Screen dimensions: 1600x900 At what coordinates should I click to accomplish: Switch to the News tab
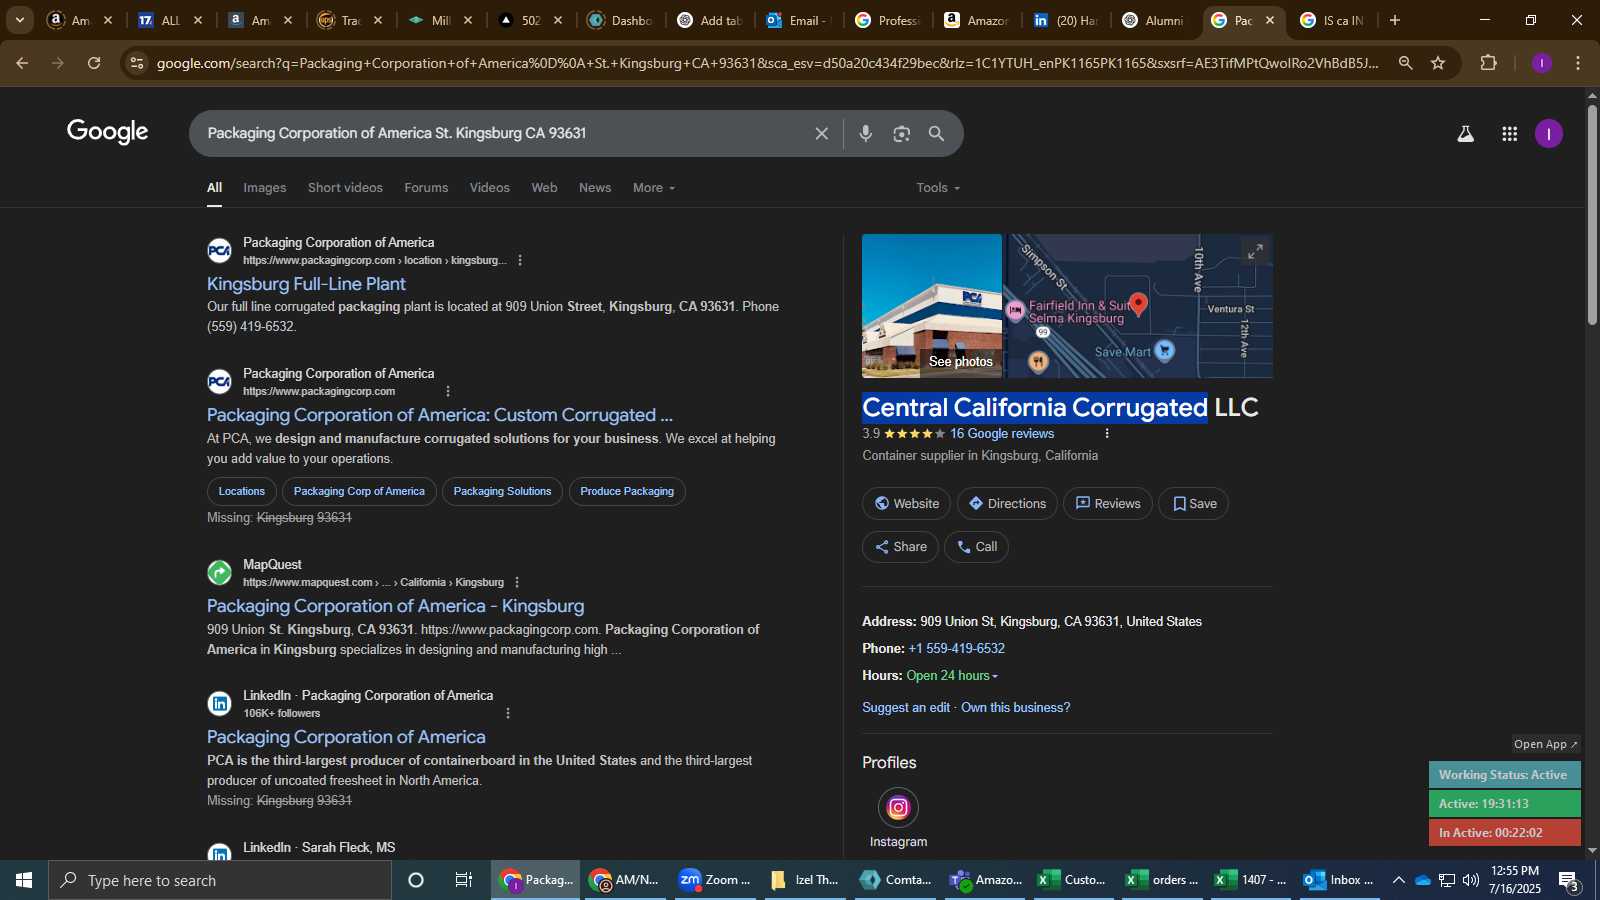(x=595, y=188)
